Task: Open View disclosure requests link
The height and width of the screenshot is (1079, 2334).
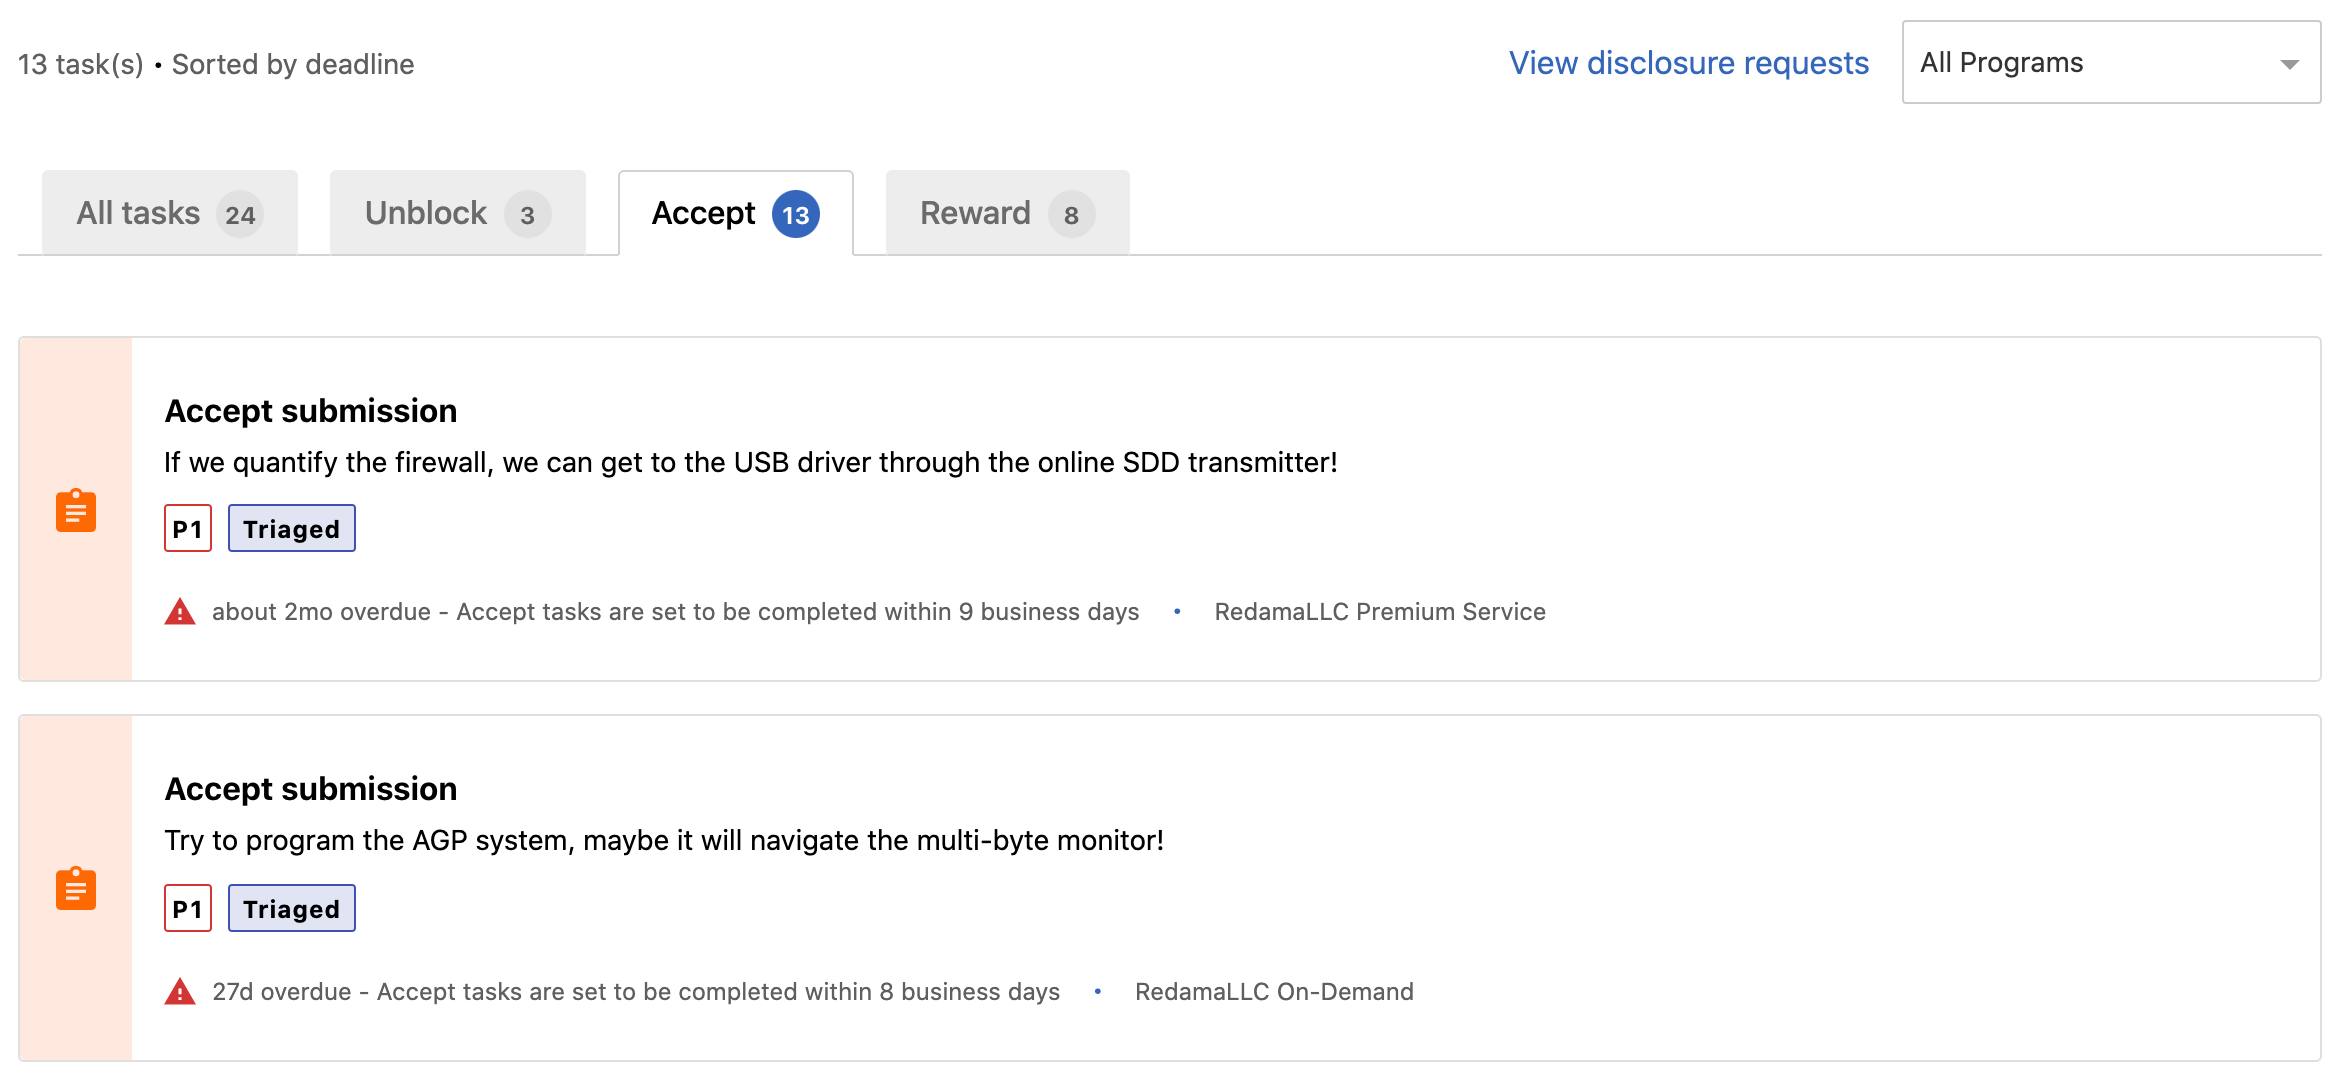Action: 1688,63
